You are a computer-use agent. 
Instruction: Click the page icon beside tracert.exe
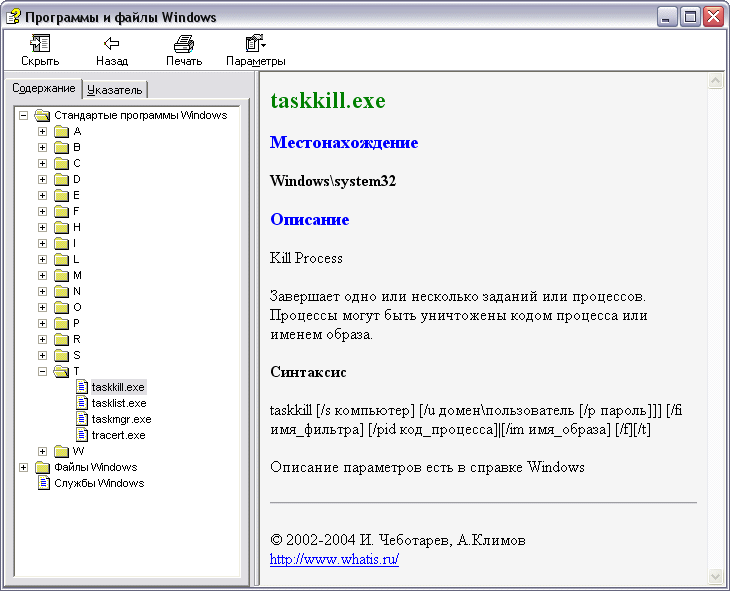pyautogui.click(x=82, y=435)
